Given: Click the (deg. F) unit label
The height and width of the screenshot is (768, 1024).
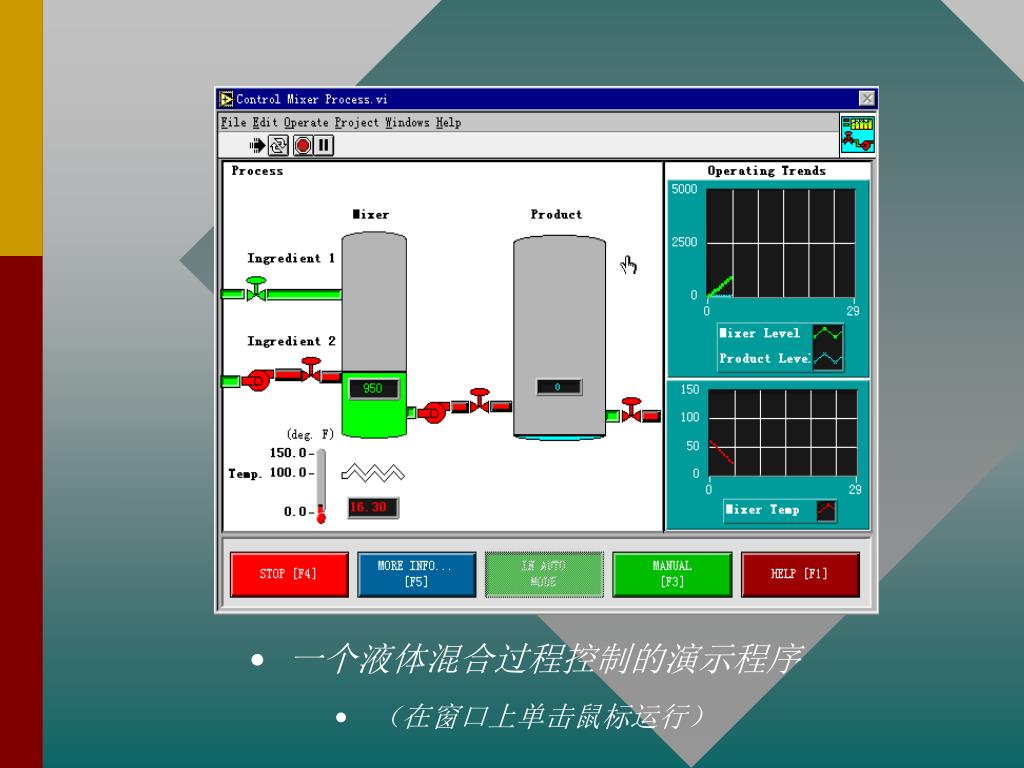Looking at the screenshot, I should 310,434.
